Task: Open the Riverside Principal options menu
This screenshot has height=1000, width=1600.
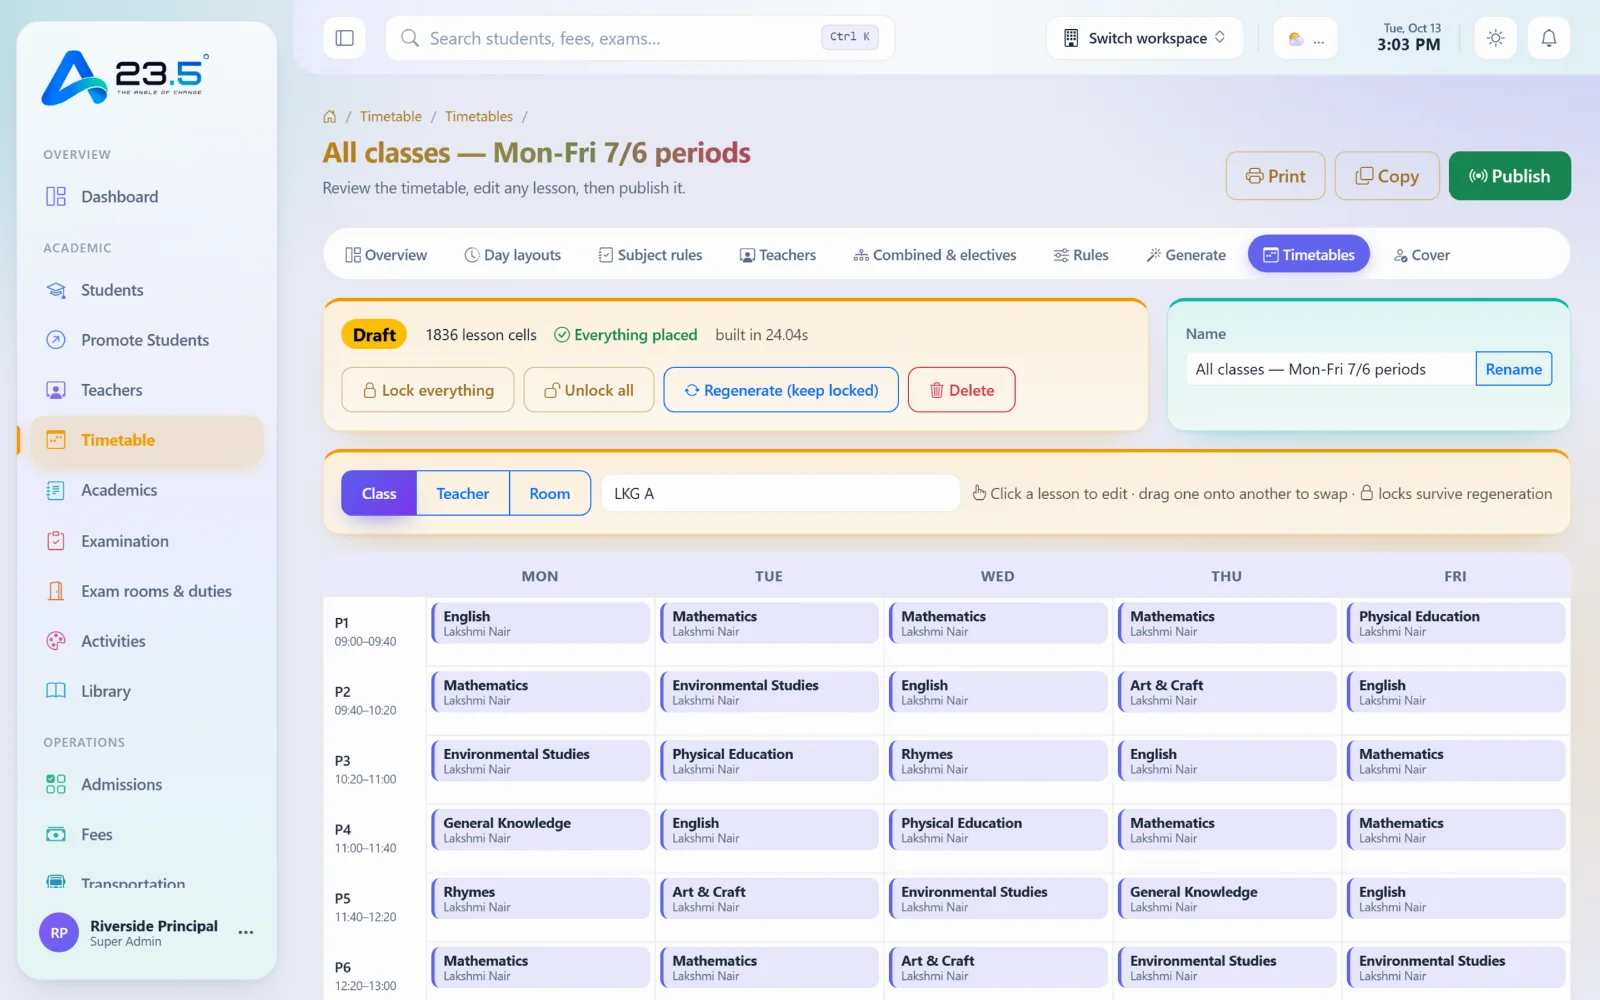Action: click(246, 932)
